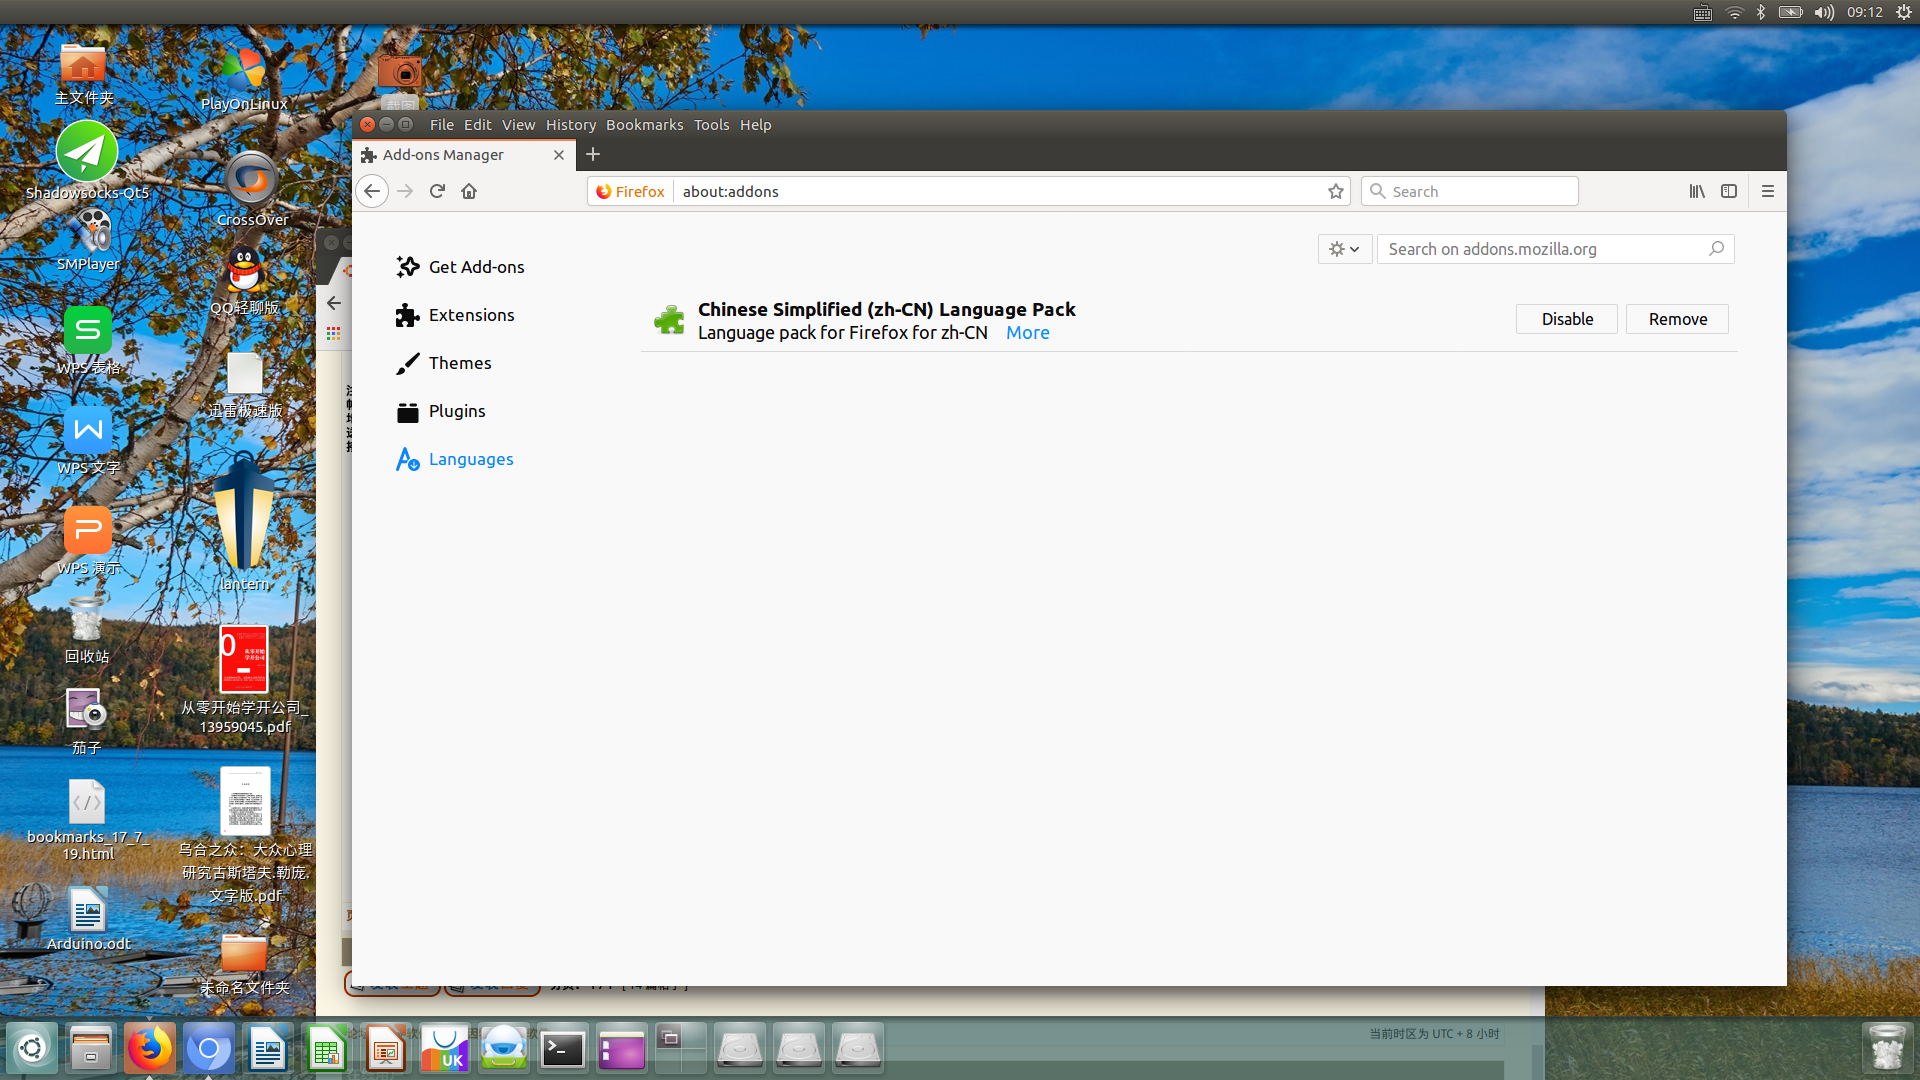
Task: Select bookmarks_17_7_19.html desktop file
Action: click(x=88, y=820)
